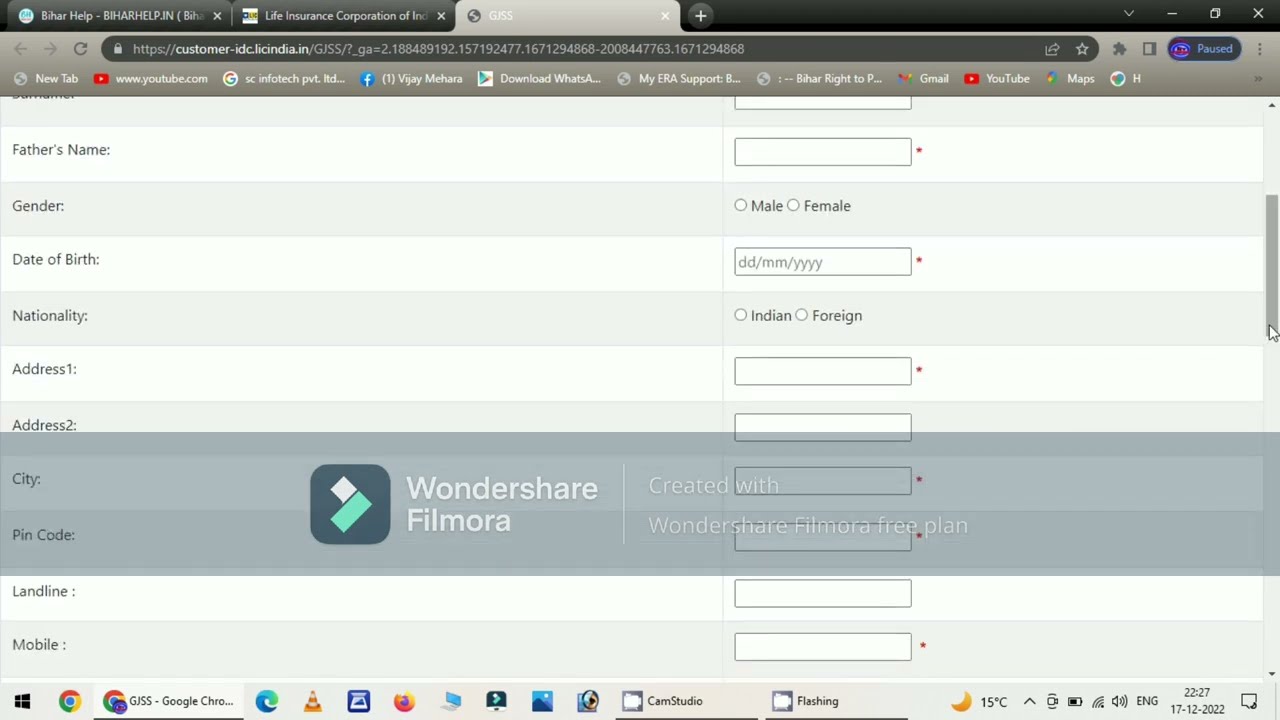Image resolution: width=1280 pixels, height=720 pixels.
Task: Show hidden system tray icons
Action: [1029, 701]
